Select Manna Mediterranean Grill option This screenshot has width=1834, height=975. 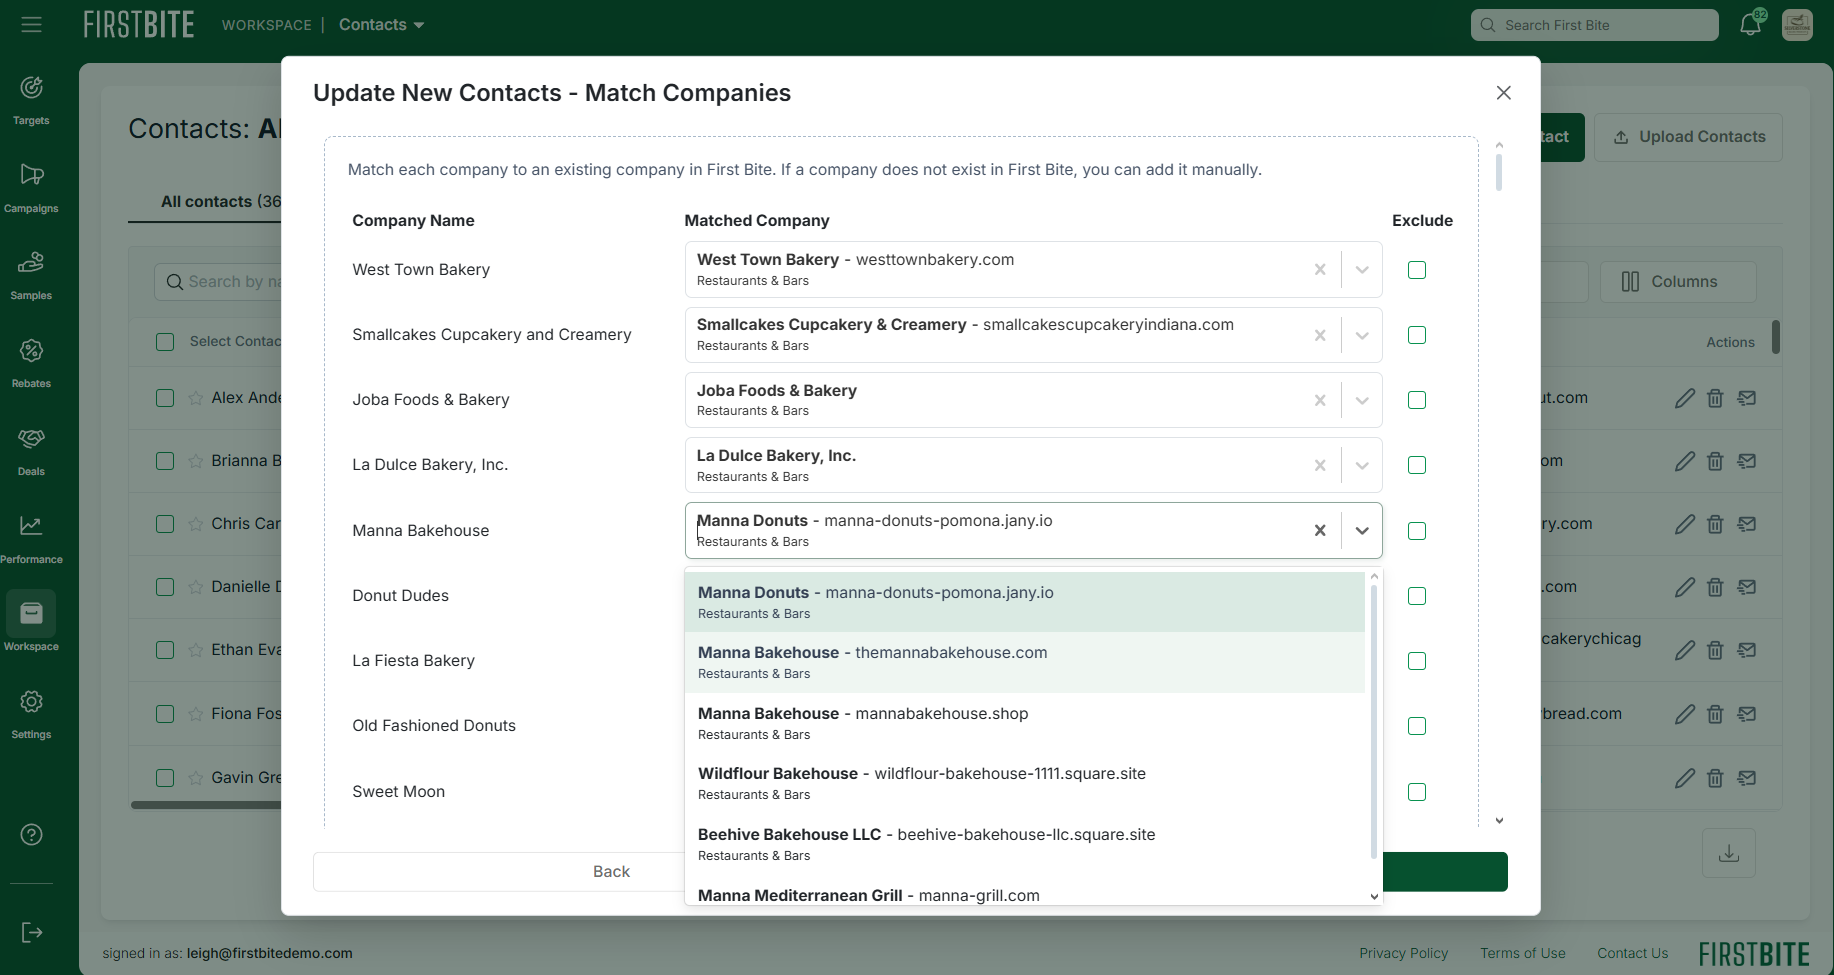click(1025, 892)
